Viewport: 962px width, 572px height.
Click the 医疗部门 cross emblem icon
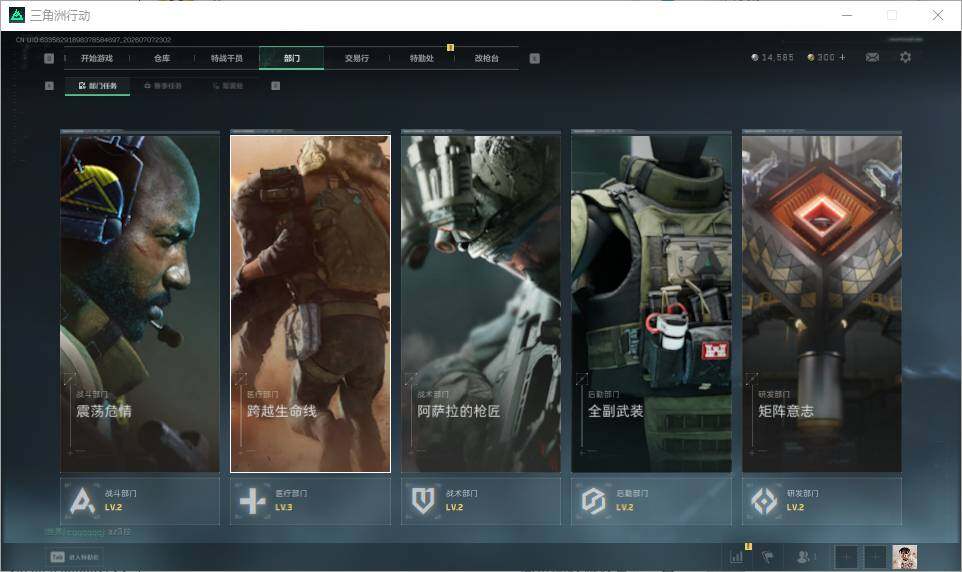coord(252,501)
